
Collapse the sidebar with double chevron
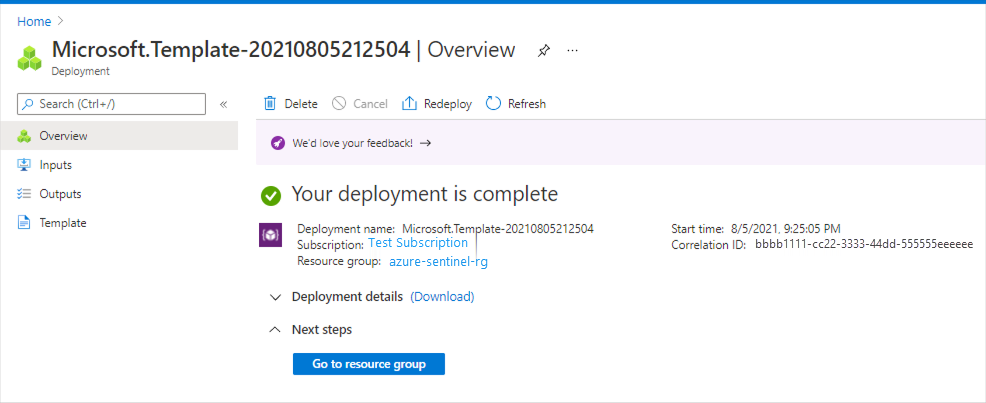pyautogui.click(x=223, y=104)
